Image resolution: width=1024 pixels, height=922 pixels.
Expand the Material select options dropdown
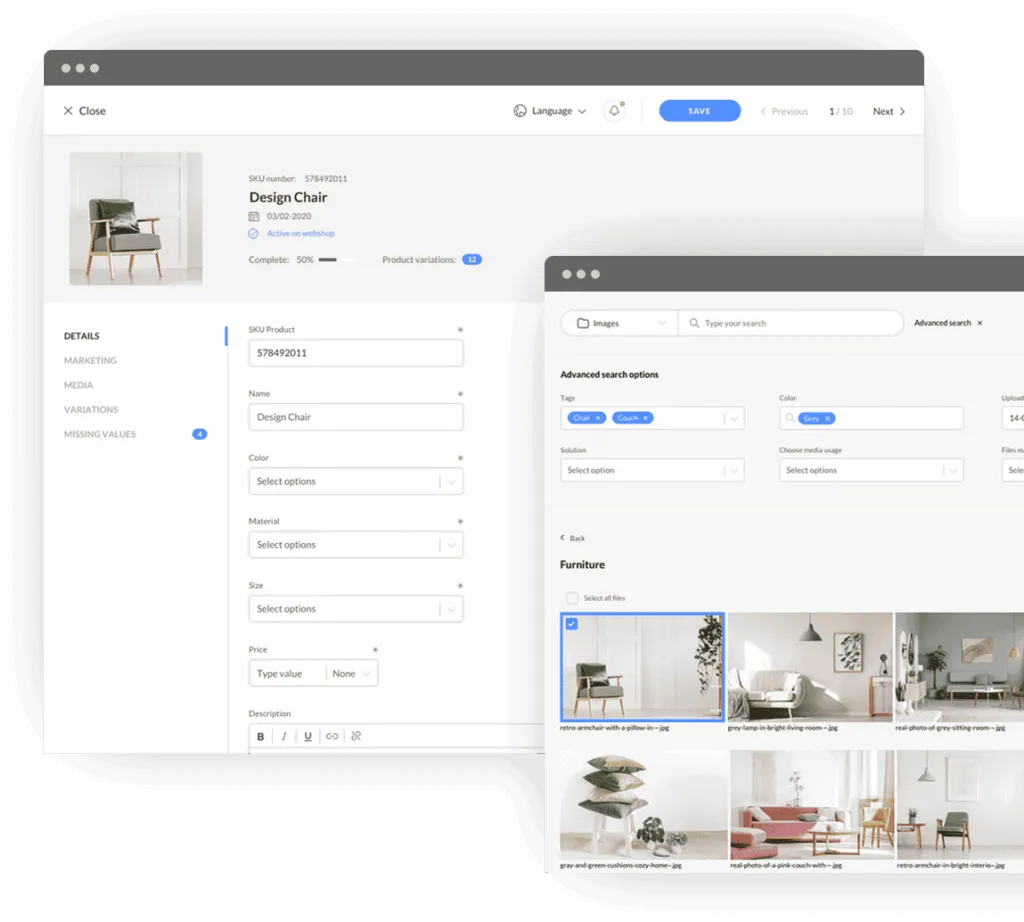coord(356,545)
